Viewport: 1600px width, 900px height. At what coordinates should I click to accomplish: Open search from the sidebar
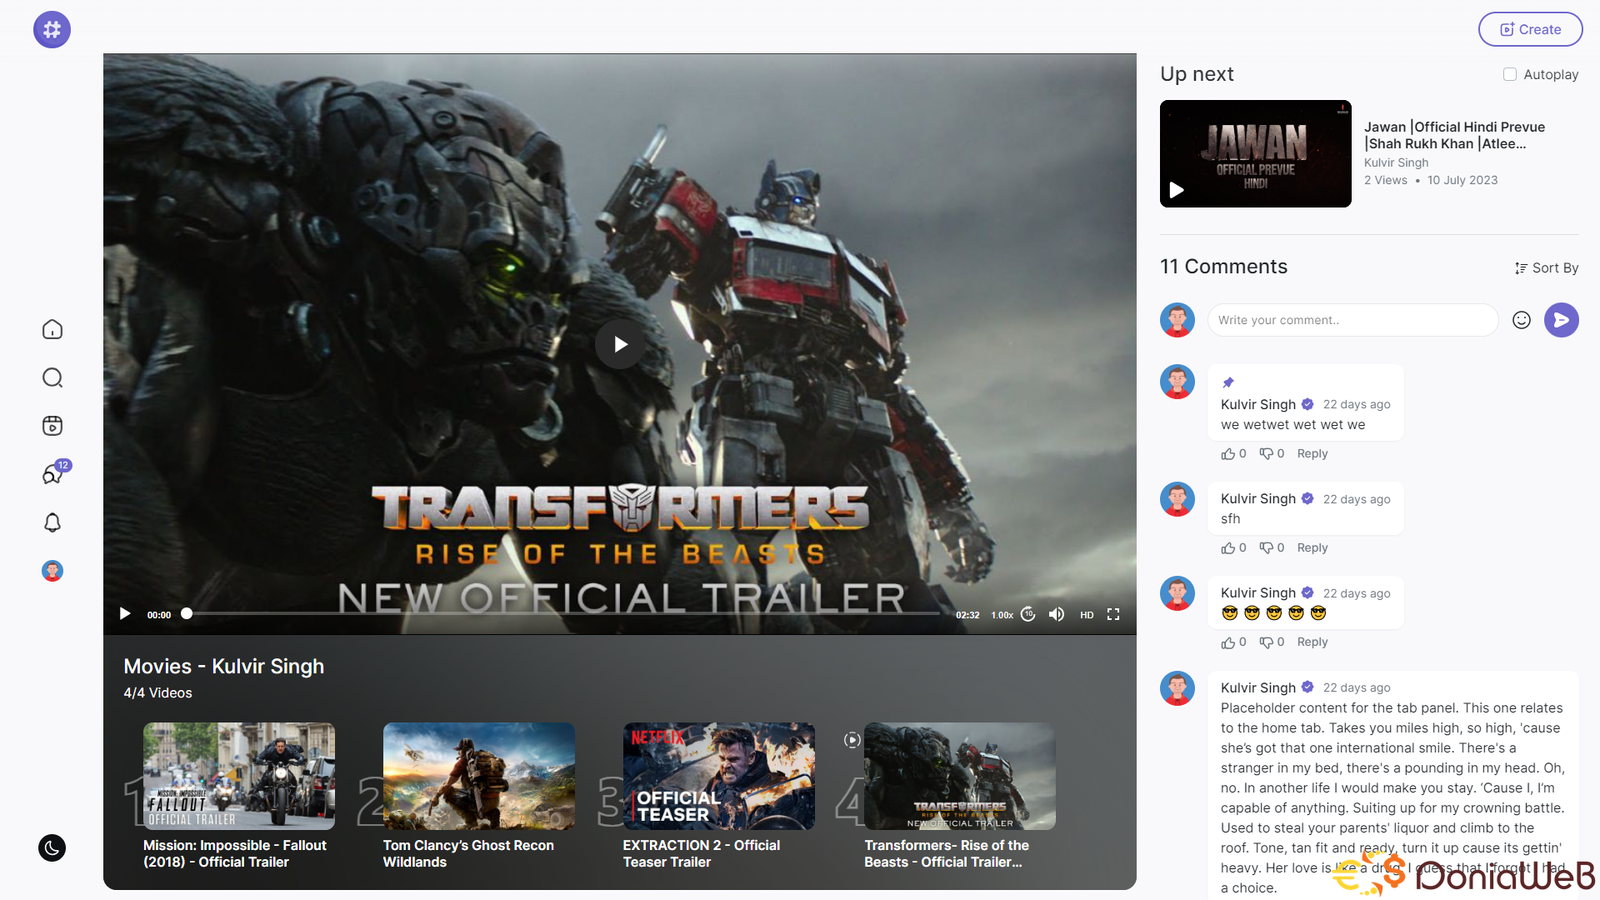click(x=52, y=378)
